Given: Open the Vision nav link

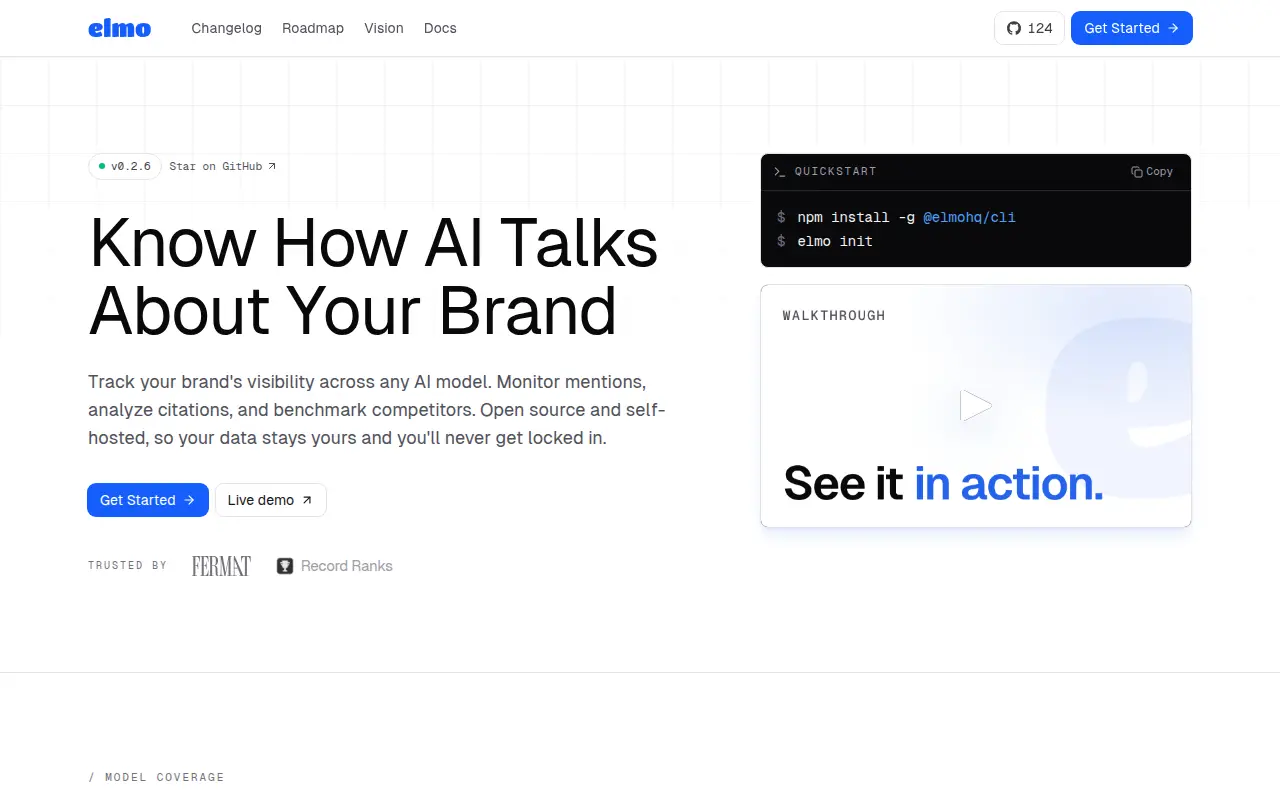Looking at the screenshot, I should (x=384, y=28).
